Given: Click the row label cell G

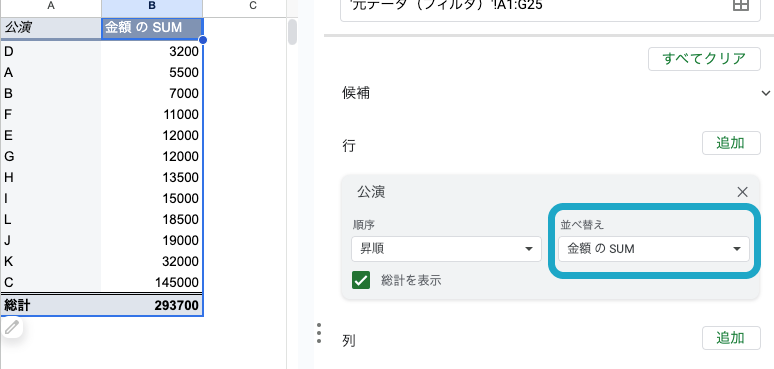Looking at the screenshot, I should 51,156.
